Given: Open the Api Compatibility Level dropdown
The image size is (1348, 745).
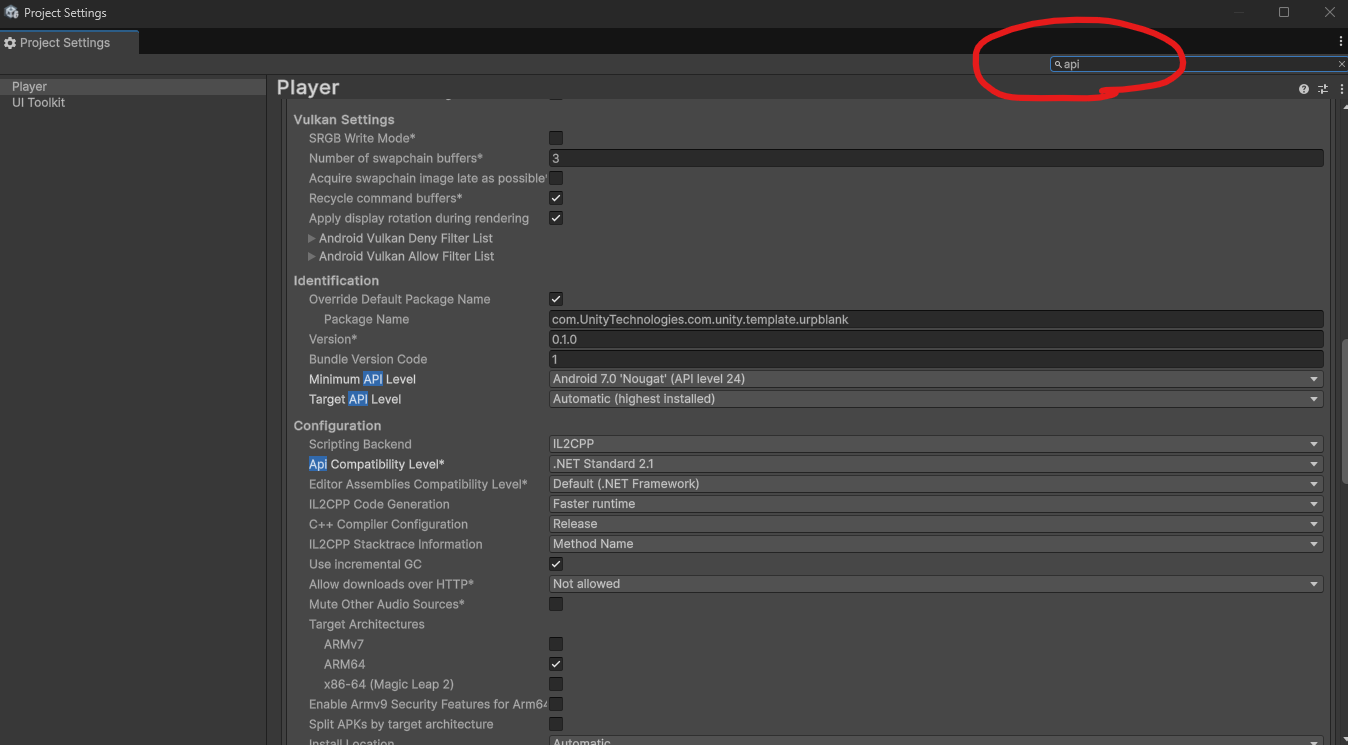Looking at the screenshot, I should [935, 464].
